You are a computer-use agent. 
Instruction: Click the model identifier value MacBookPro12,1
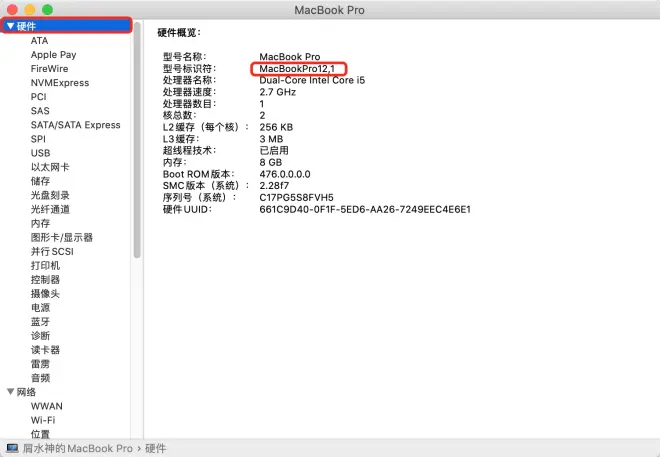297,69
